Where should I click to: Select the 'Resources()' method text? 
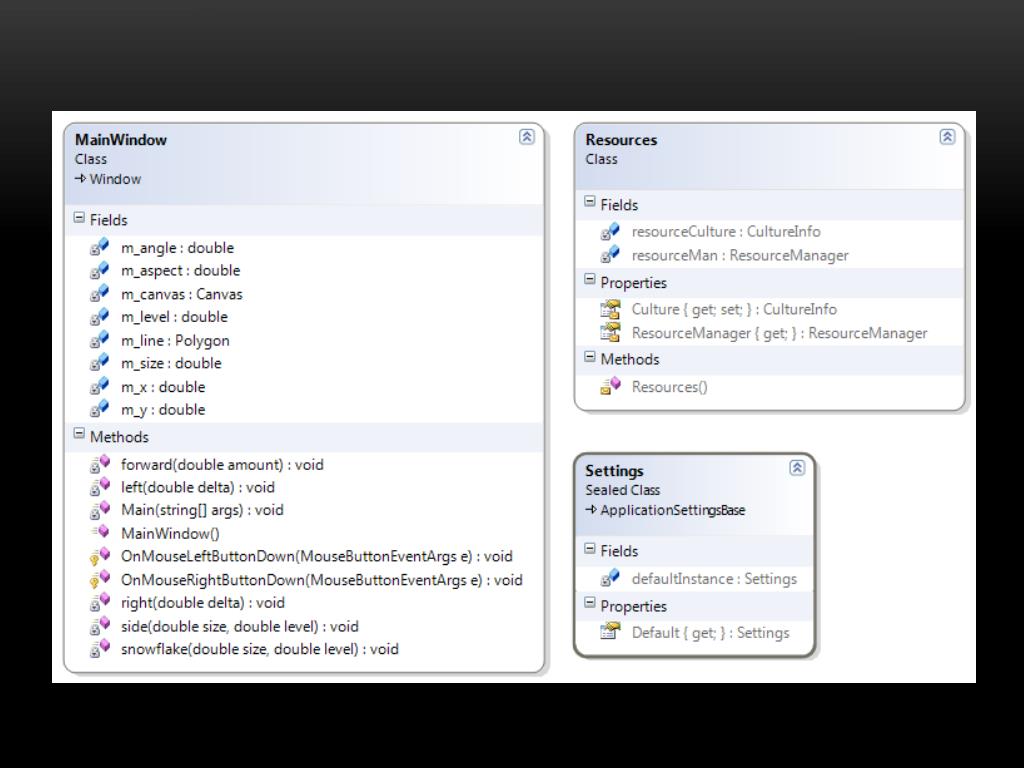coord(669,387)
